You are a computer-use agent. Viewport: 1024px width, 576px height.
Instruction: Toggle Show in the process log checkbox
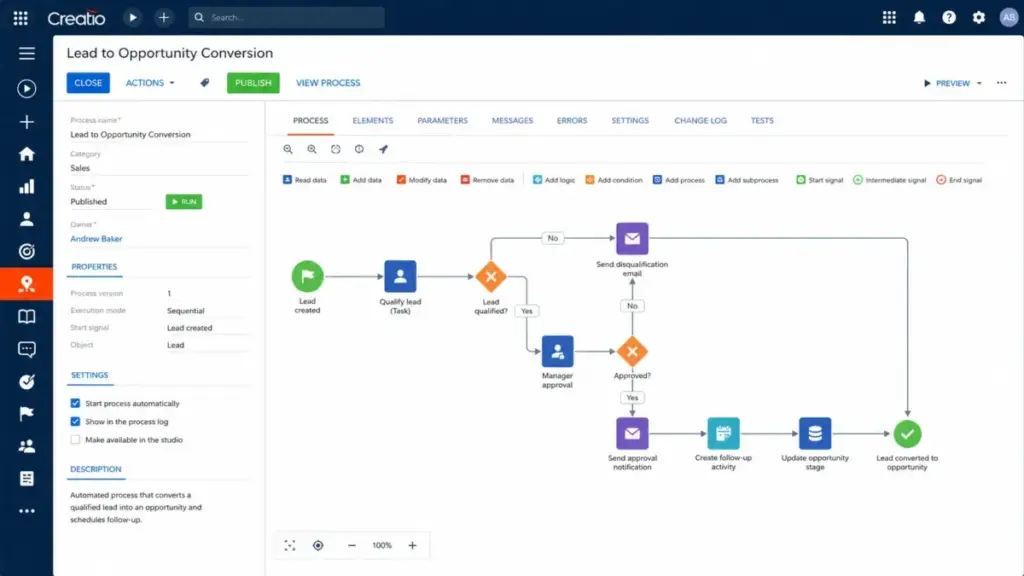click(x=75, y=422)
